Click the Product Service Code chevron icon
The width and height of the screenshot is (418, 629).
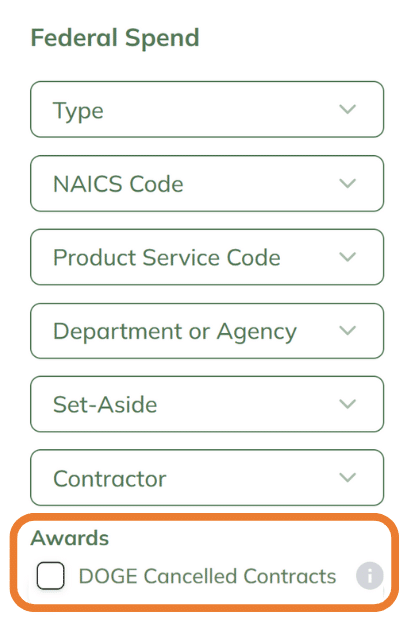[x=347, y=257]
